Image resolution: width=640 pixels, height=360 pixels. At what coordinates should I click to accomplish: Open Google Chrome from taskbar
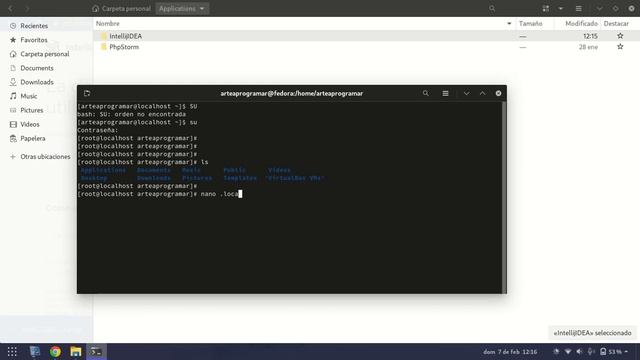coord(55,351)
